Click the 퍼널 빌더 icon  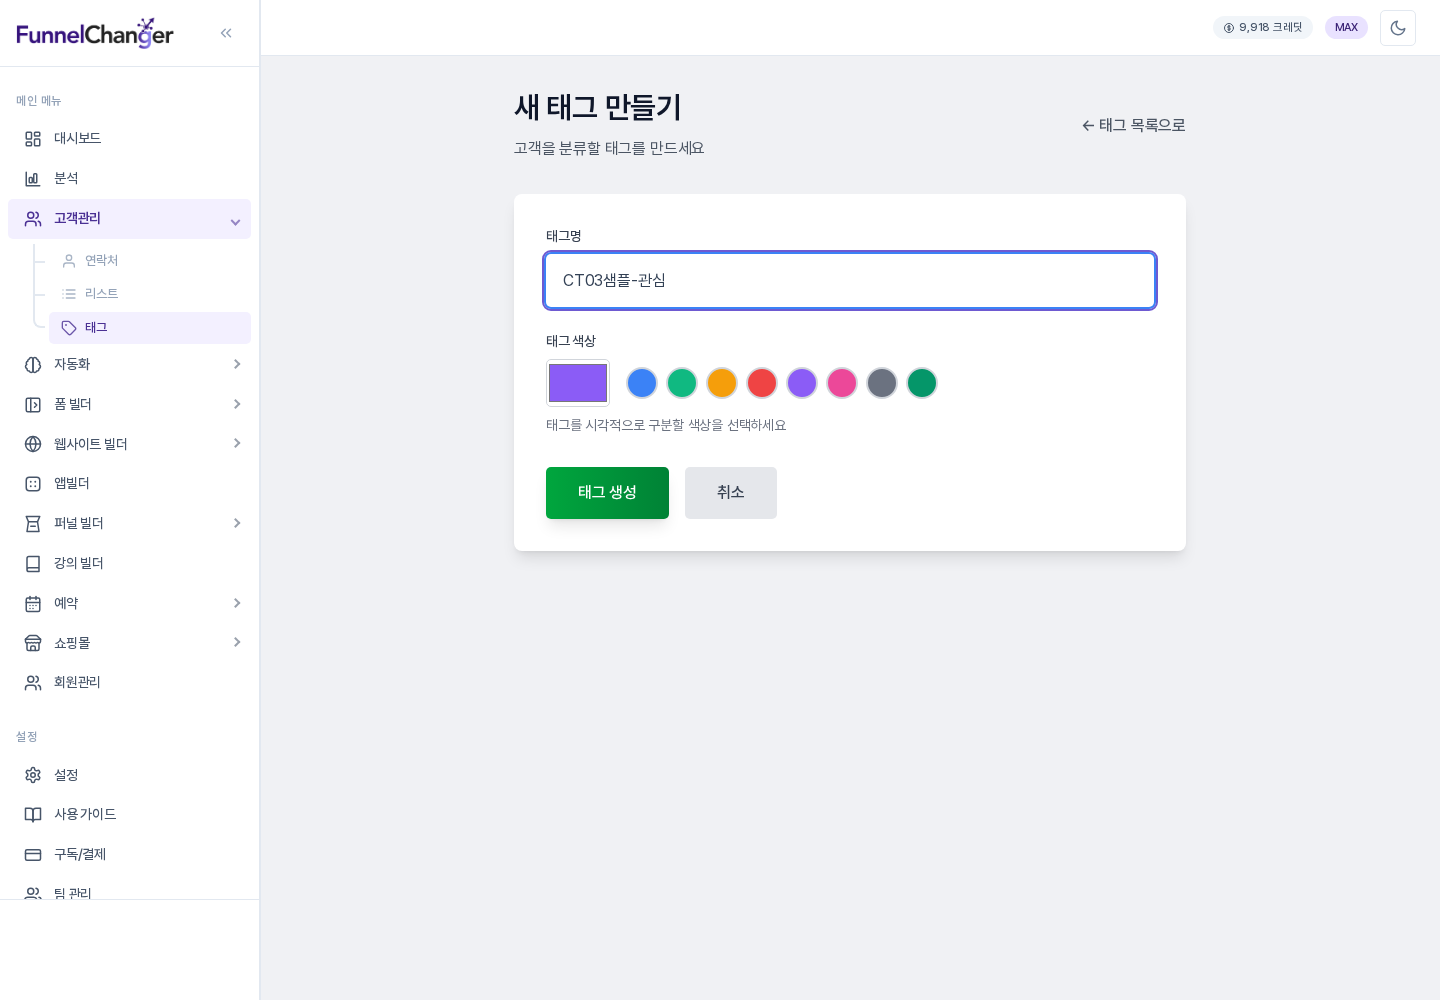(33, 524)
